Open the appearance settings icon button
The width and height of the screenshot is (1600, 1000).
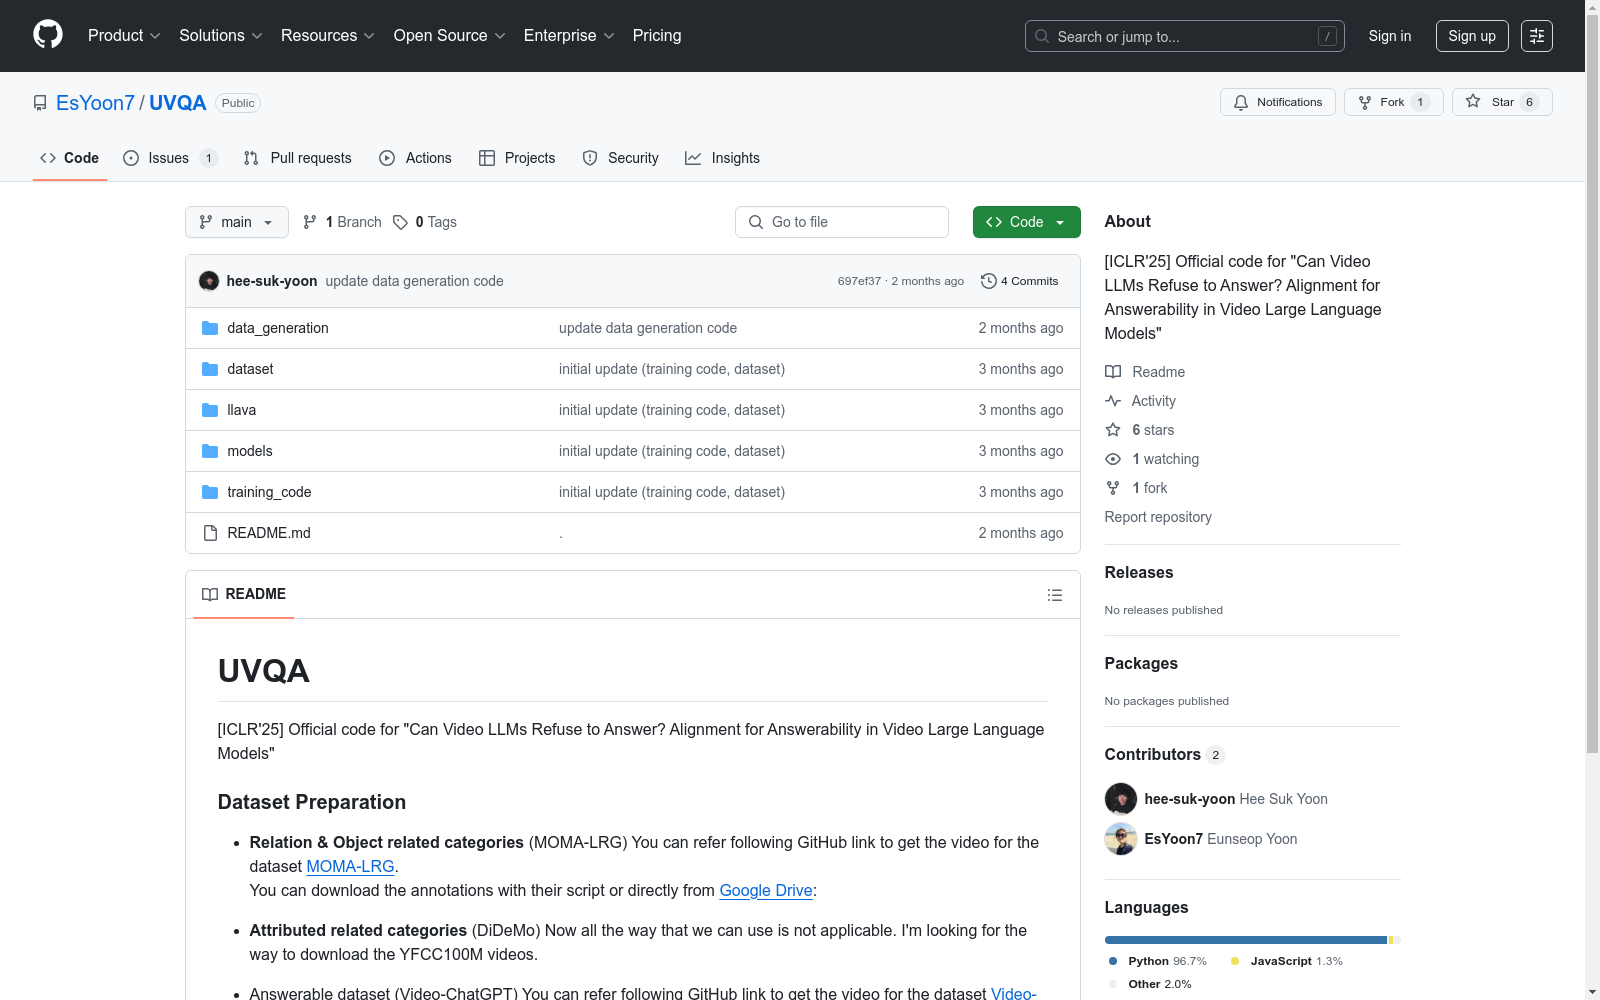tap(1537, 36)
